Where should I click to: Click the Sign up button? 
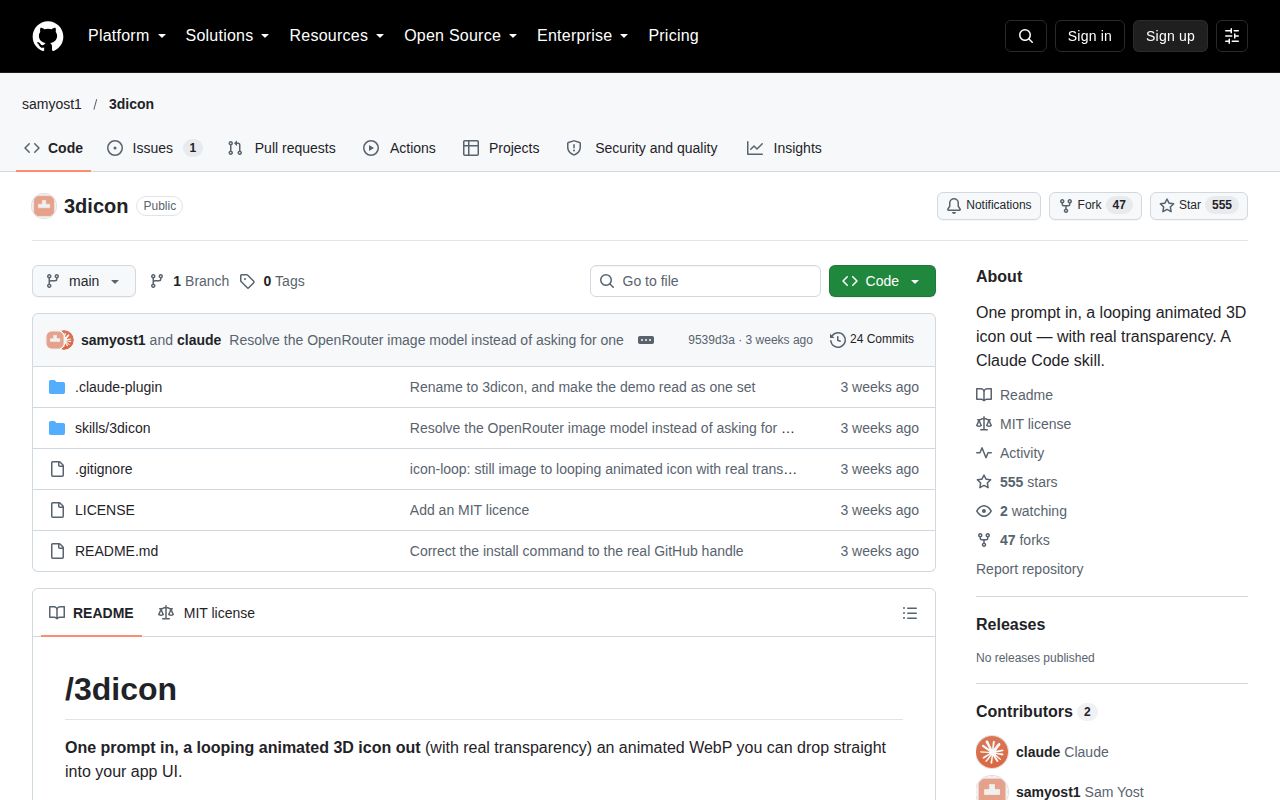point(1170,36)
